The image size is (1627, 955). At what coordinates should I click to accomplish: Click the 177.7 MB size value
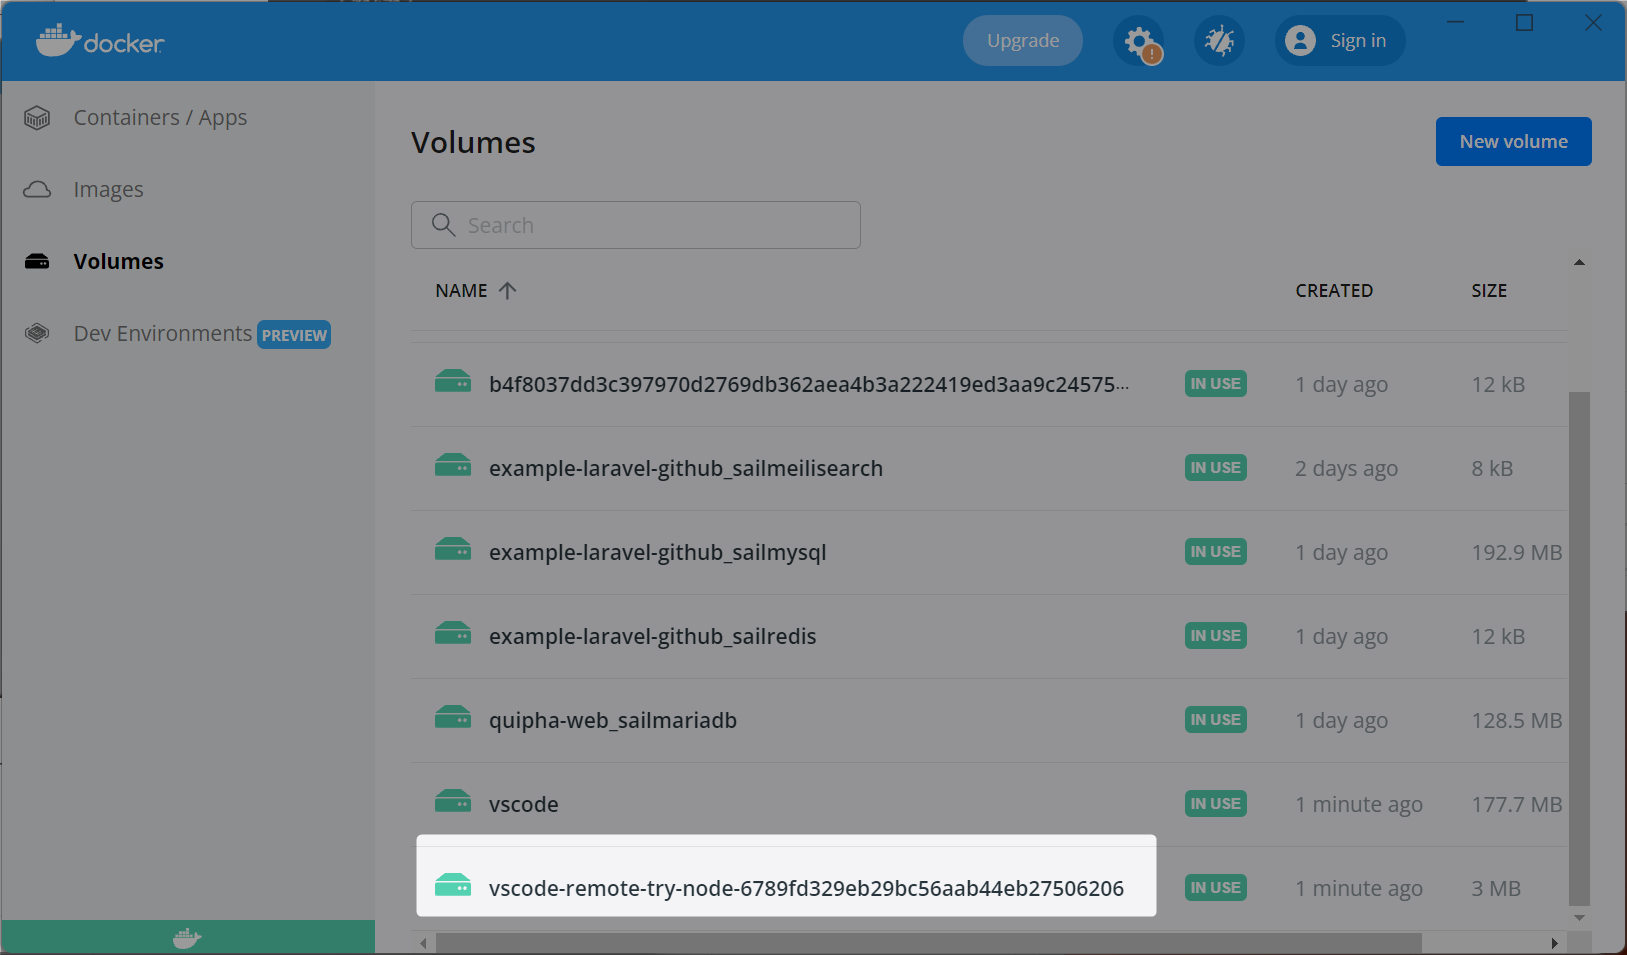point(1517,805)
